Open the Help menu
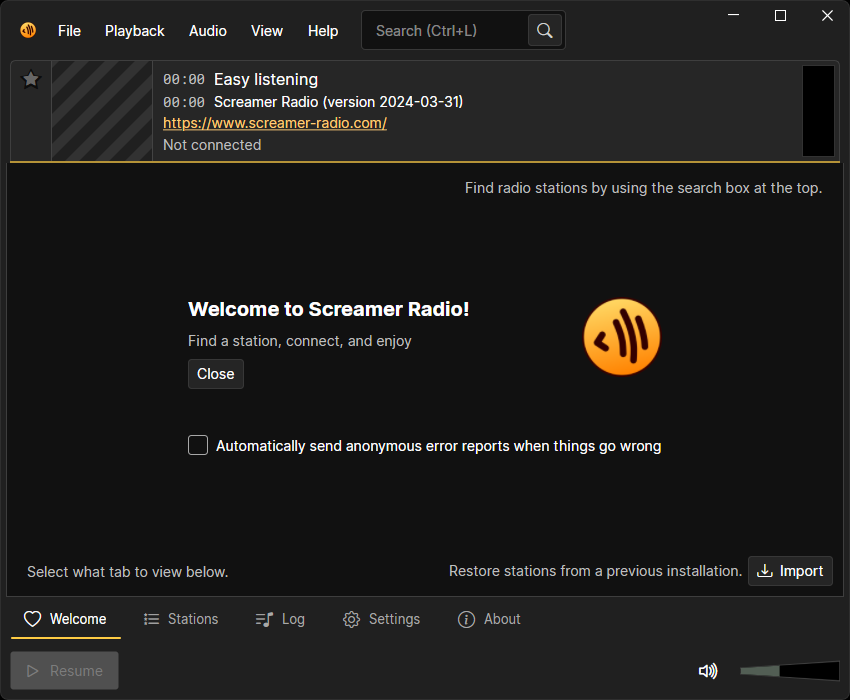 (x=323, y=31)
